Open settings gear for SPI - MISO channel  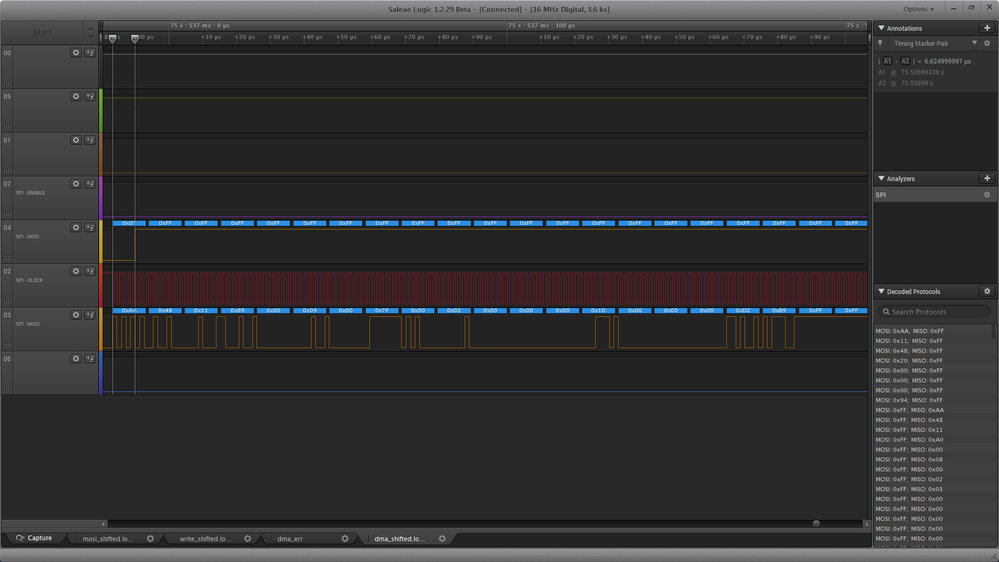[76, 315]
